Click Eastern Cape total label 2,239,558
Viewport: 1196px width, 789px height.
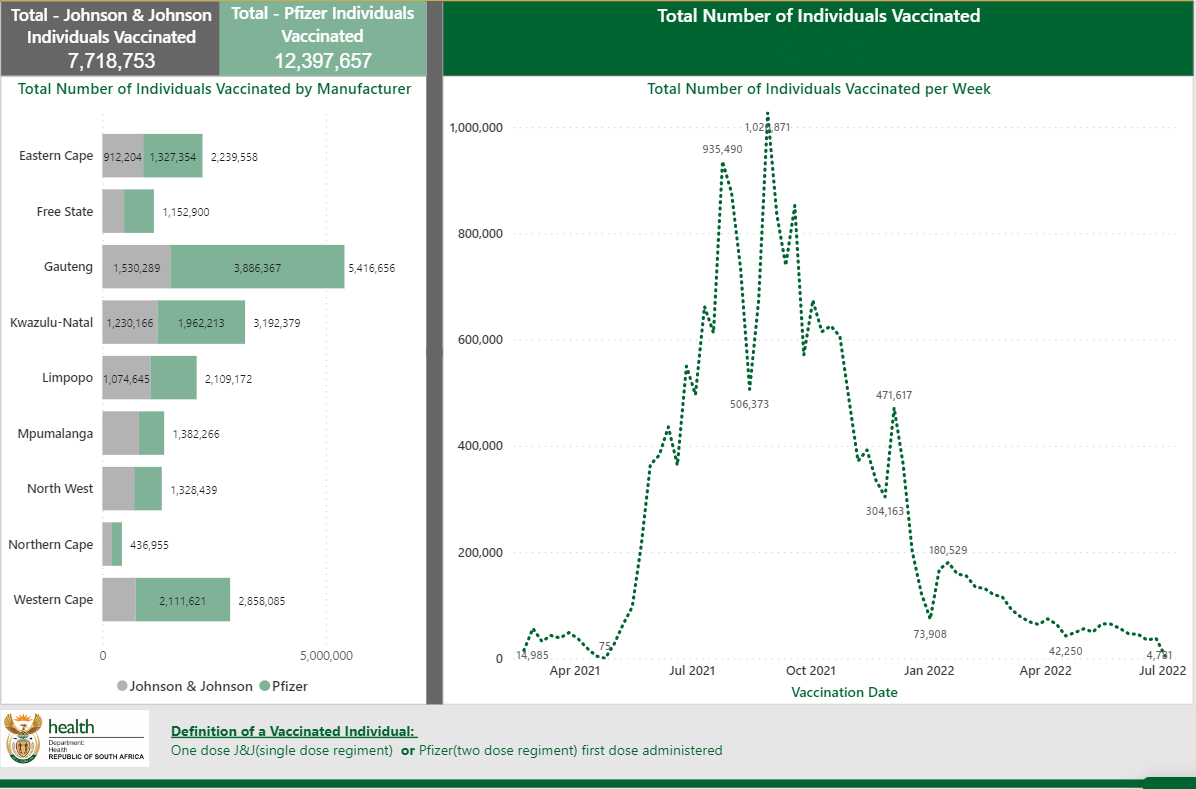coord(234,157)
